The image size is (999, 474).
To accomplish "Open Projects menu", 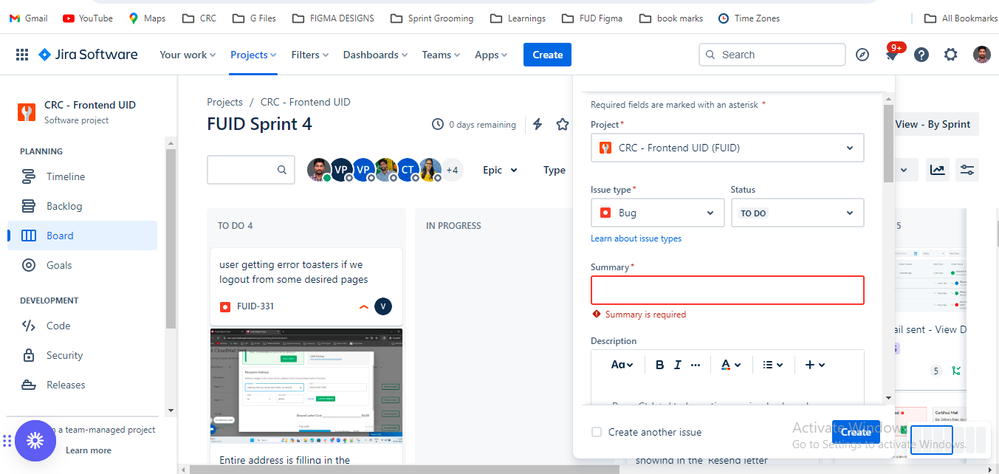I will [x=253, y=55].
